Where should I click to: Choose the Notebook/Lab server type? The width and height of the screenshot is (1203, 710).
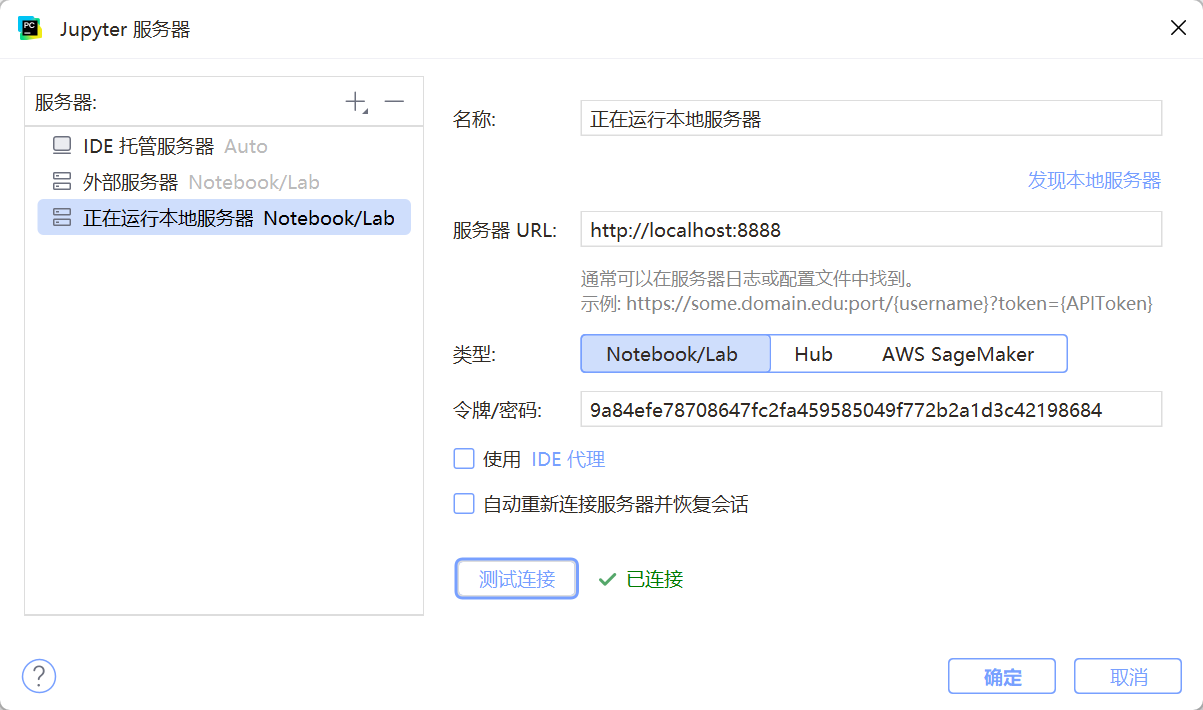(676, 354)
